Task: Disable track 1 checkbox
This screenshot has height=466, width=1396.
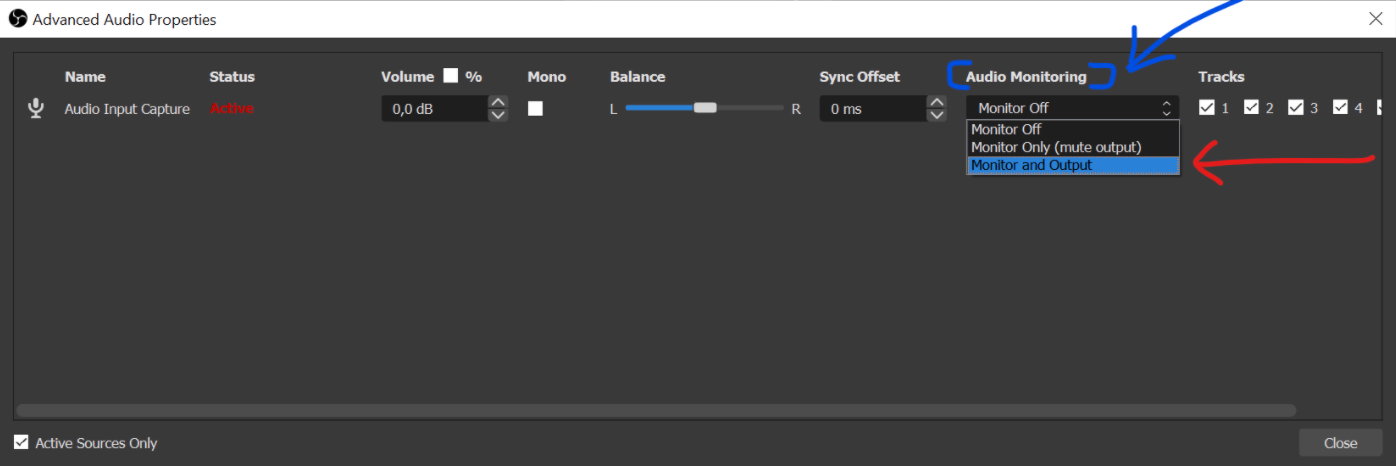Action: point(1206,108)
